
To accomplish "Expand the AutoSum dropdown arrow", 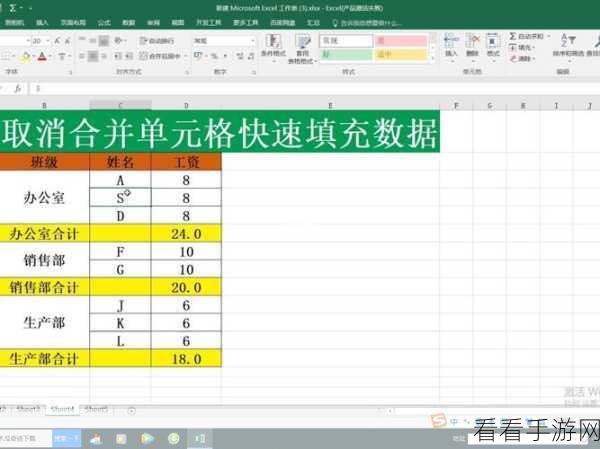I will (549, 36).
